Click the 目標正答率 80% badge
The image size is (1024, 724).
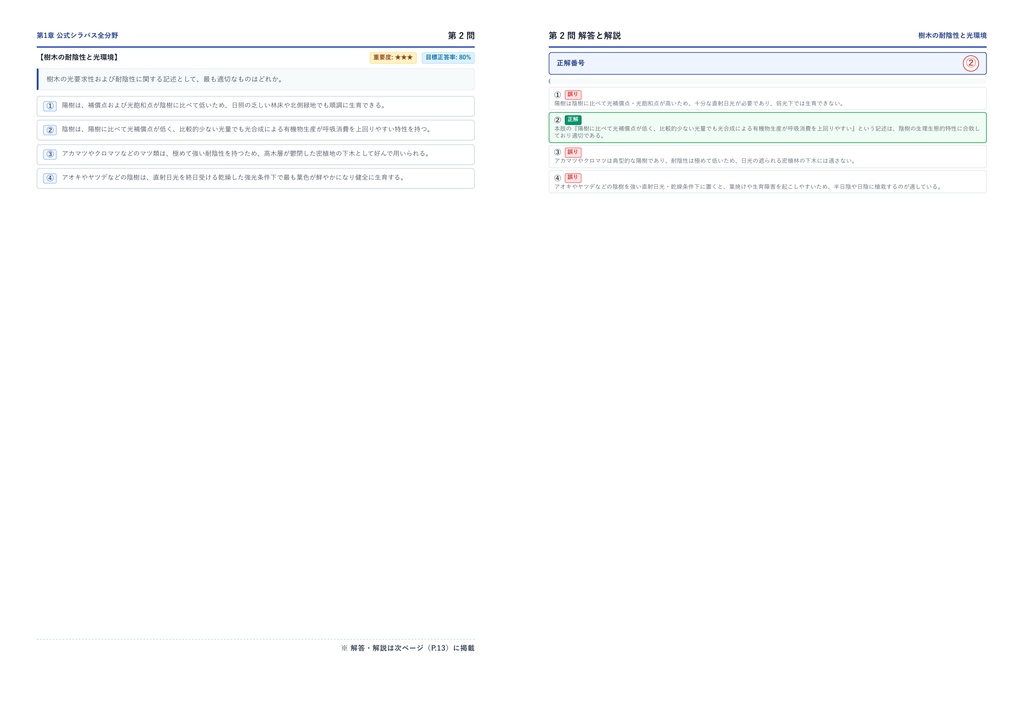click(448, 57)
